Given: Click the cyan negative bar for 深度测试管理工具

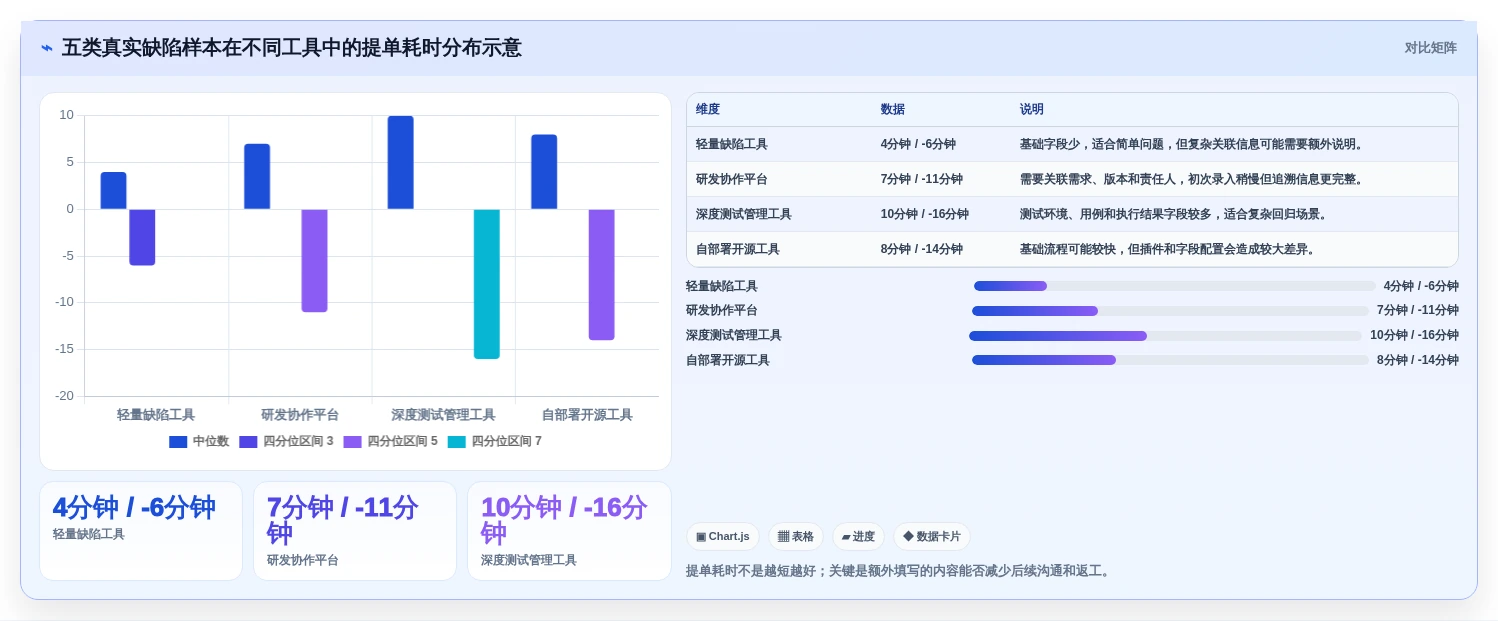Looking at the screenshot, I should coord(487,284).
